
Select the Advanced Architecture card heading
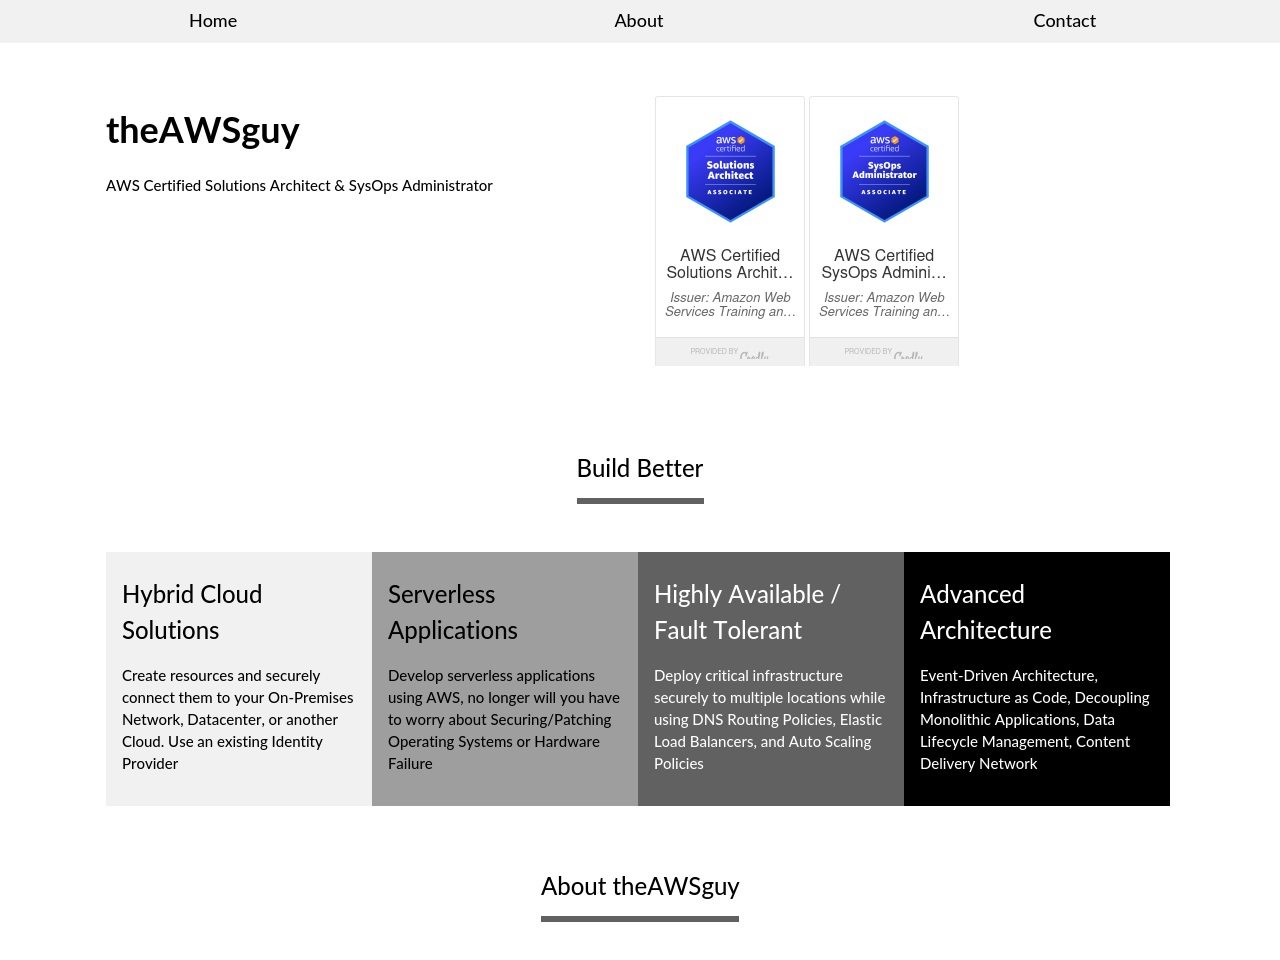986,612
